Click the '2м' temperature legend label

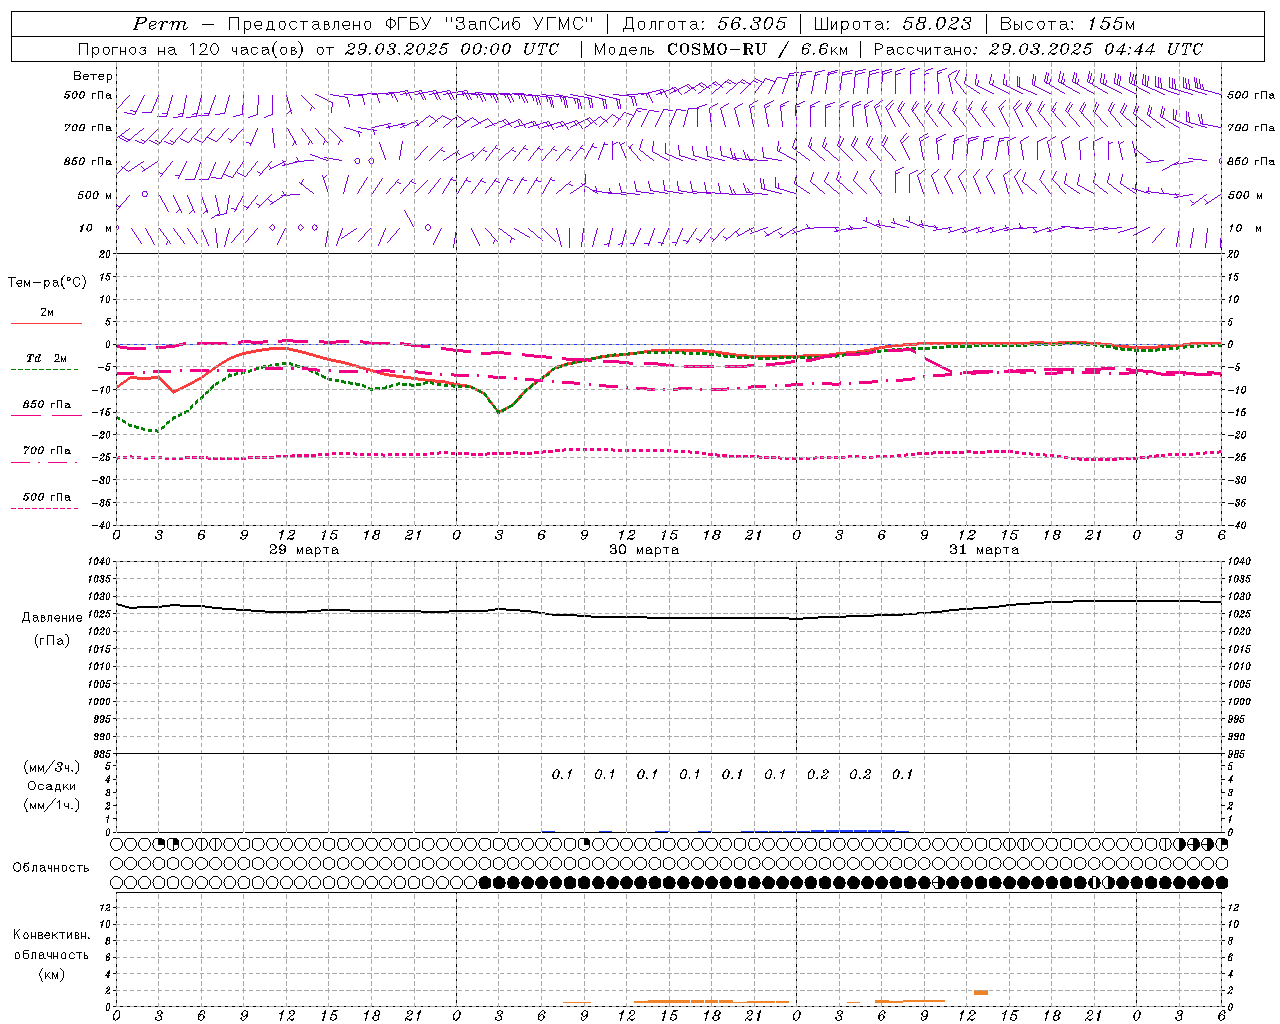47,312
